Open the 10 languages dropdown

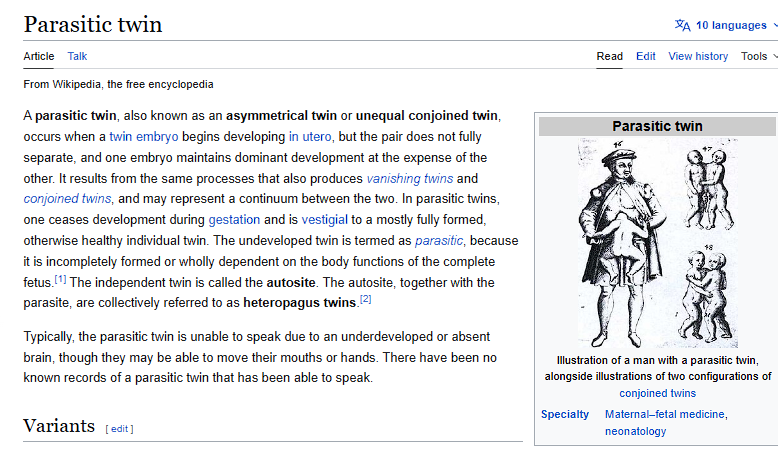(x=731, y=25)
